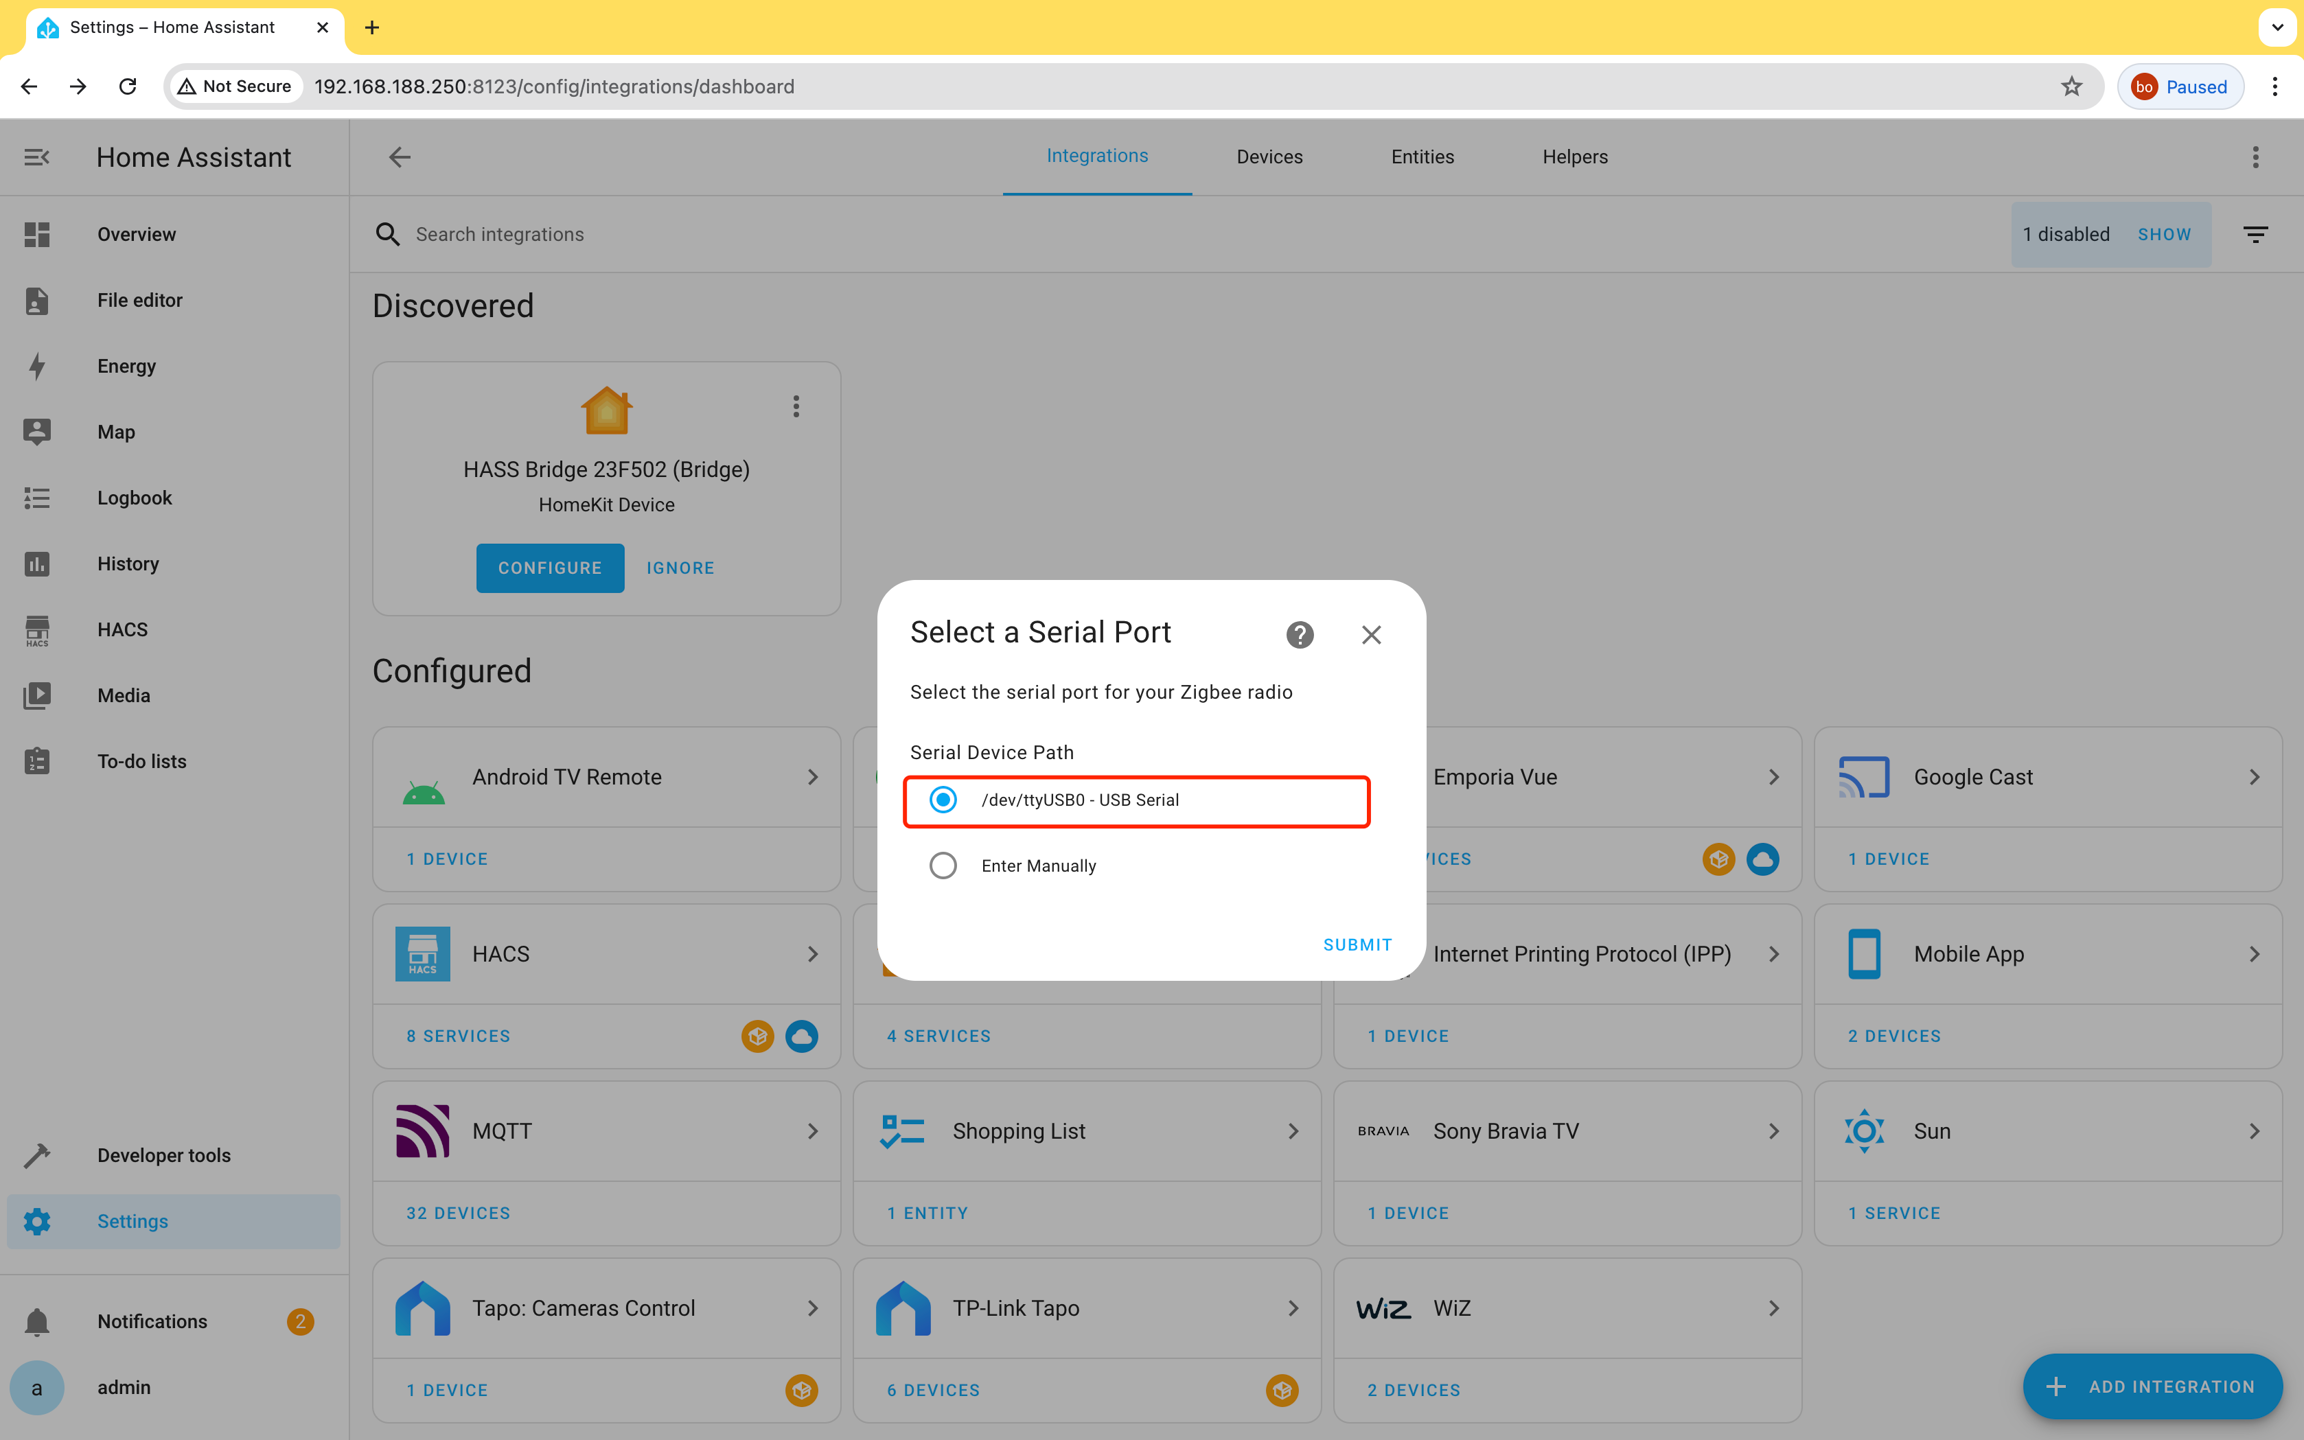This screenshot has height=1440, width=2304.
Task: Expand Google Cast integration chevron
Action: (x=2254, y=777)
